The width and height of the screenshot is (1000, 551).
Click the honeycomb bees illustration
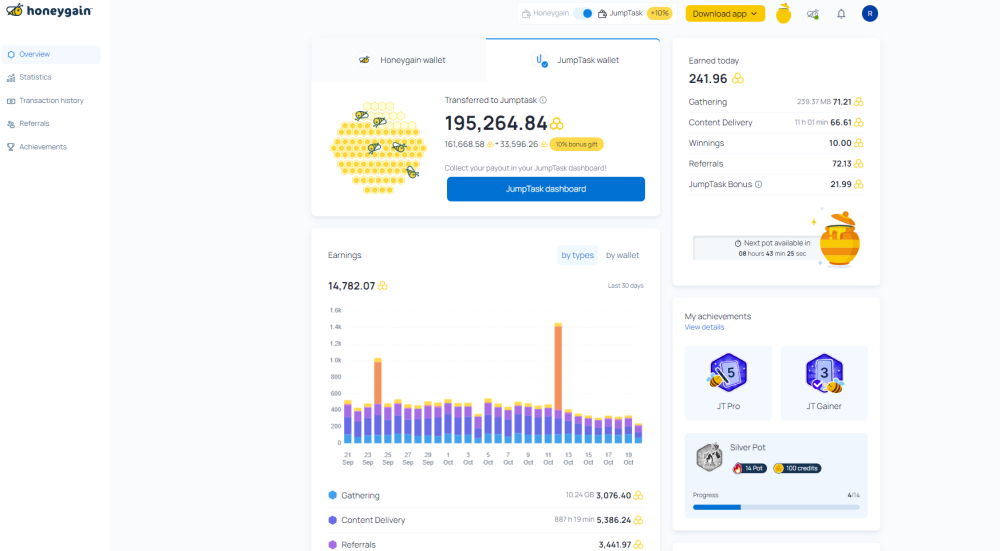tap(378, 147)
